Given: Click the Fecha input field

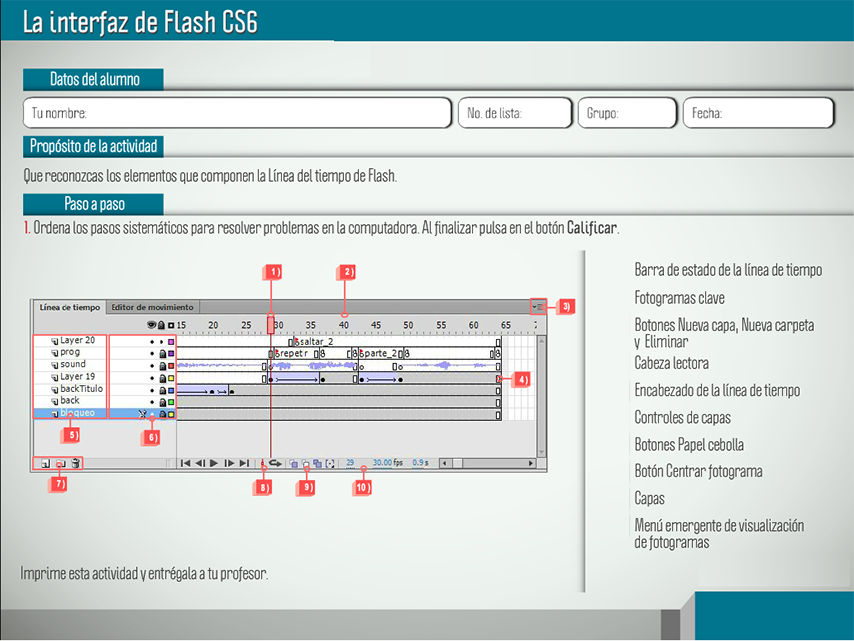Looking at the screenshot, I should click(758, 113).
